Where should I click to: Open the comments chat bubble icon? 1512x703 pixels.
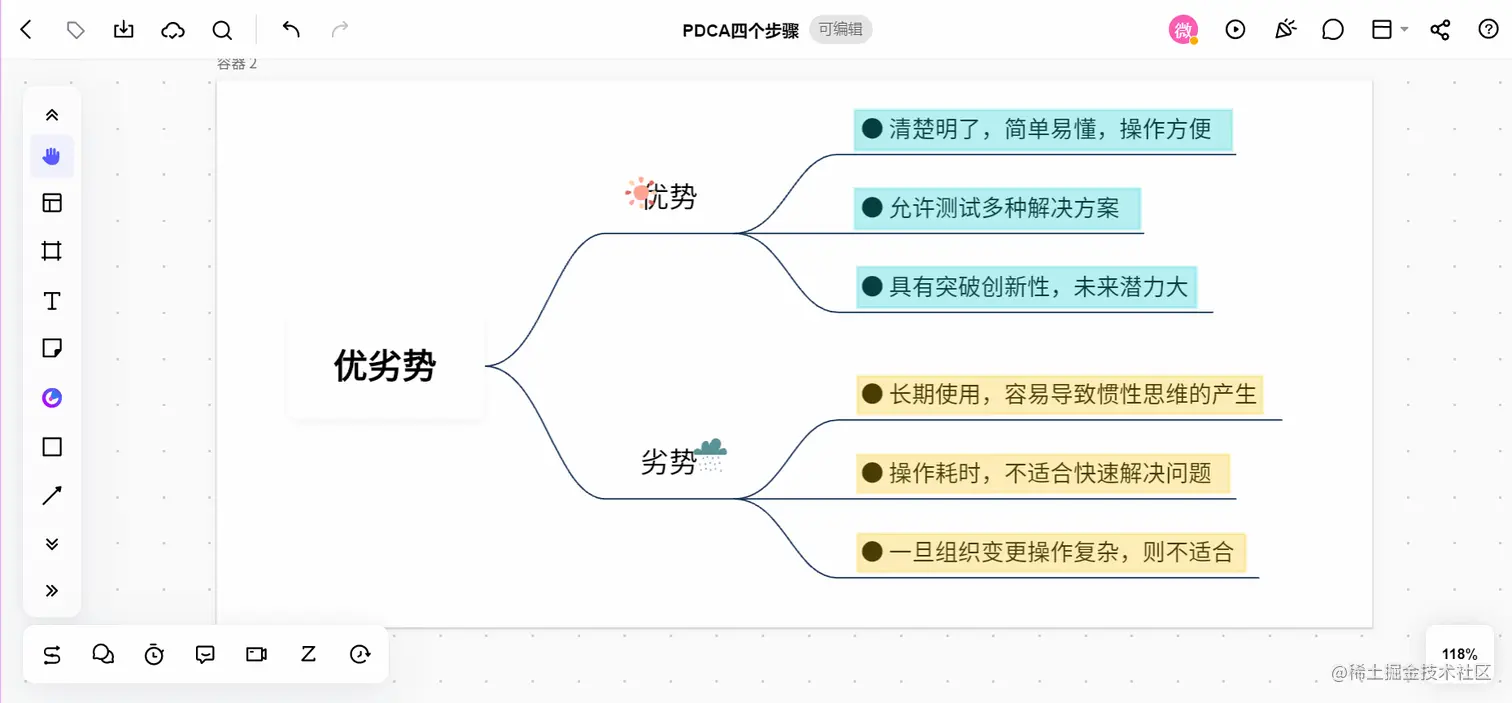(x=1333, y=30)
